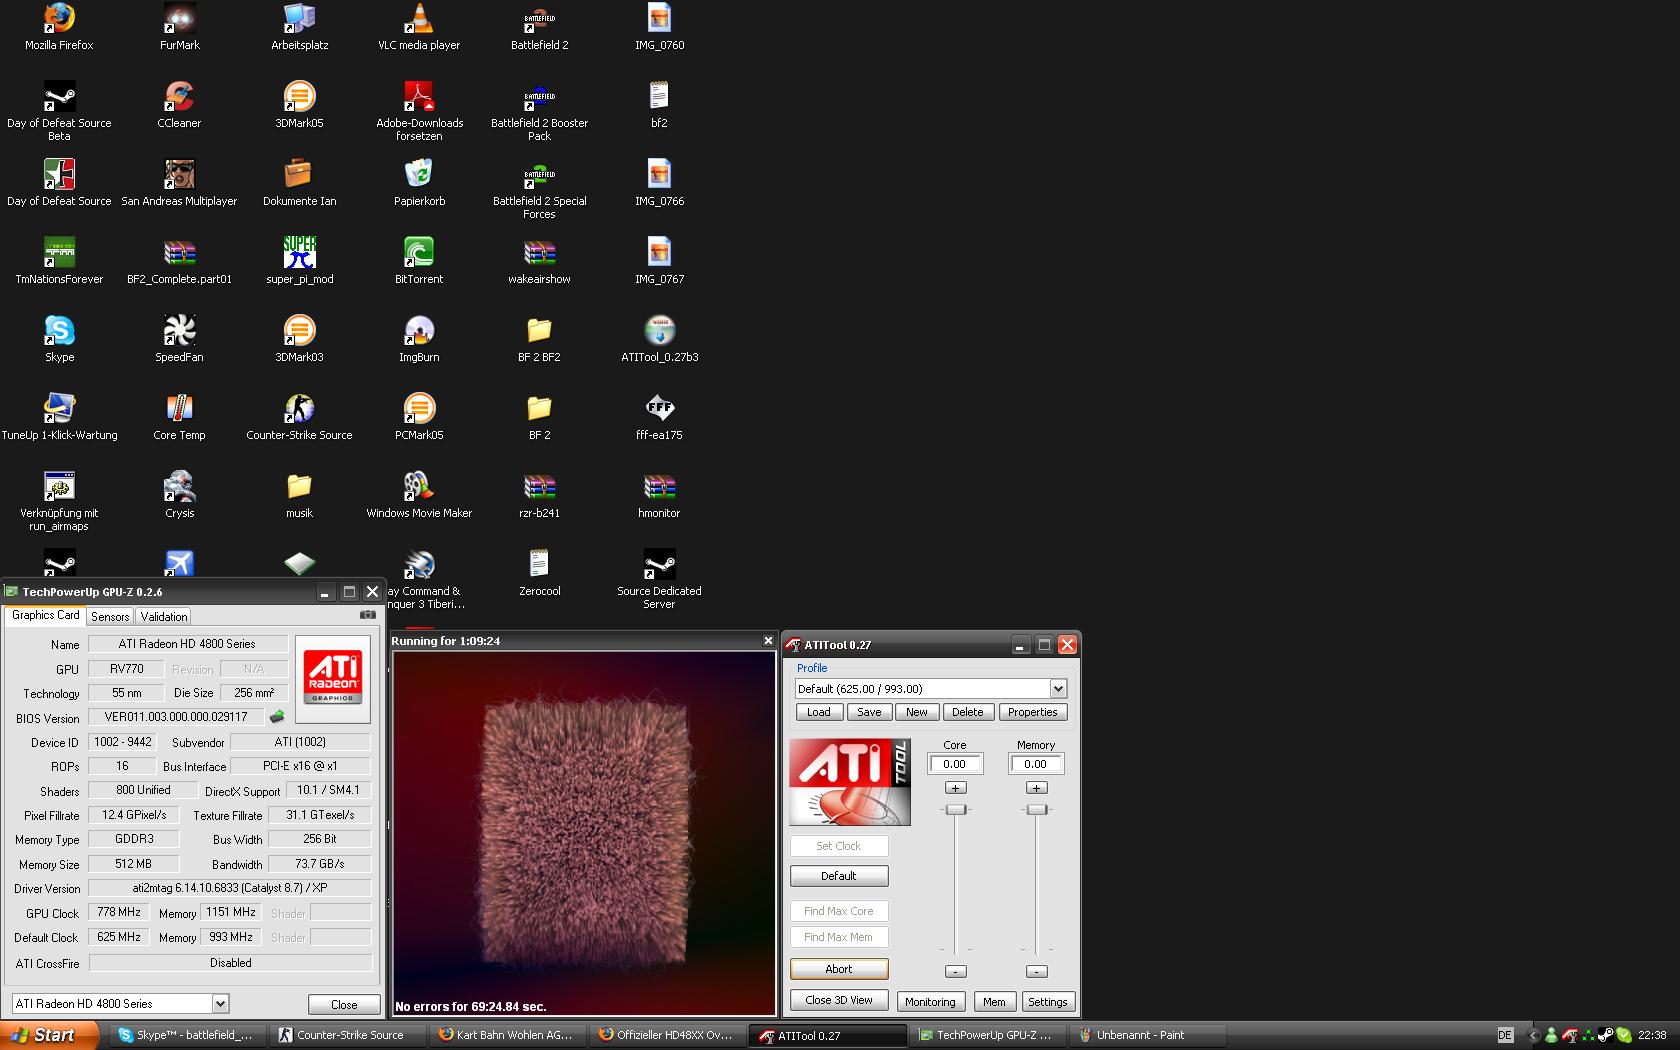Screen dimensions: 1680x1050
Task: Open the Mozilla Firefox desktop icon
Action: pos(59,27)
